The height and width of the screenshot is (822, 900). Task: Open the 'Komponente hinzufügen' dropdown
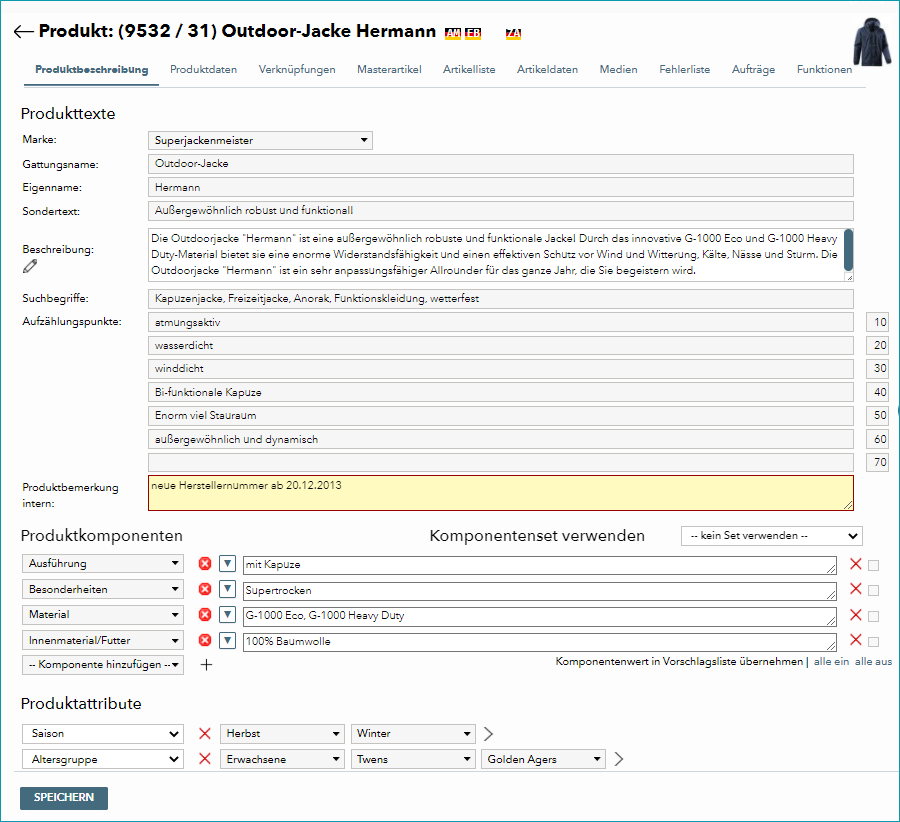(103, 665)
